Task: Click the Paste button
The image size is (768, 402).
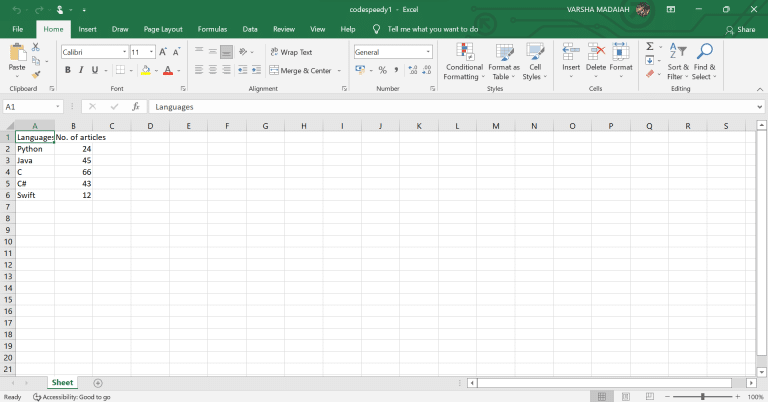Action: 16,60
